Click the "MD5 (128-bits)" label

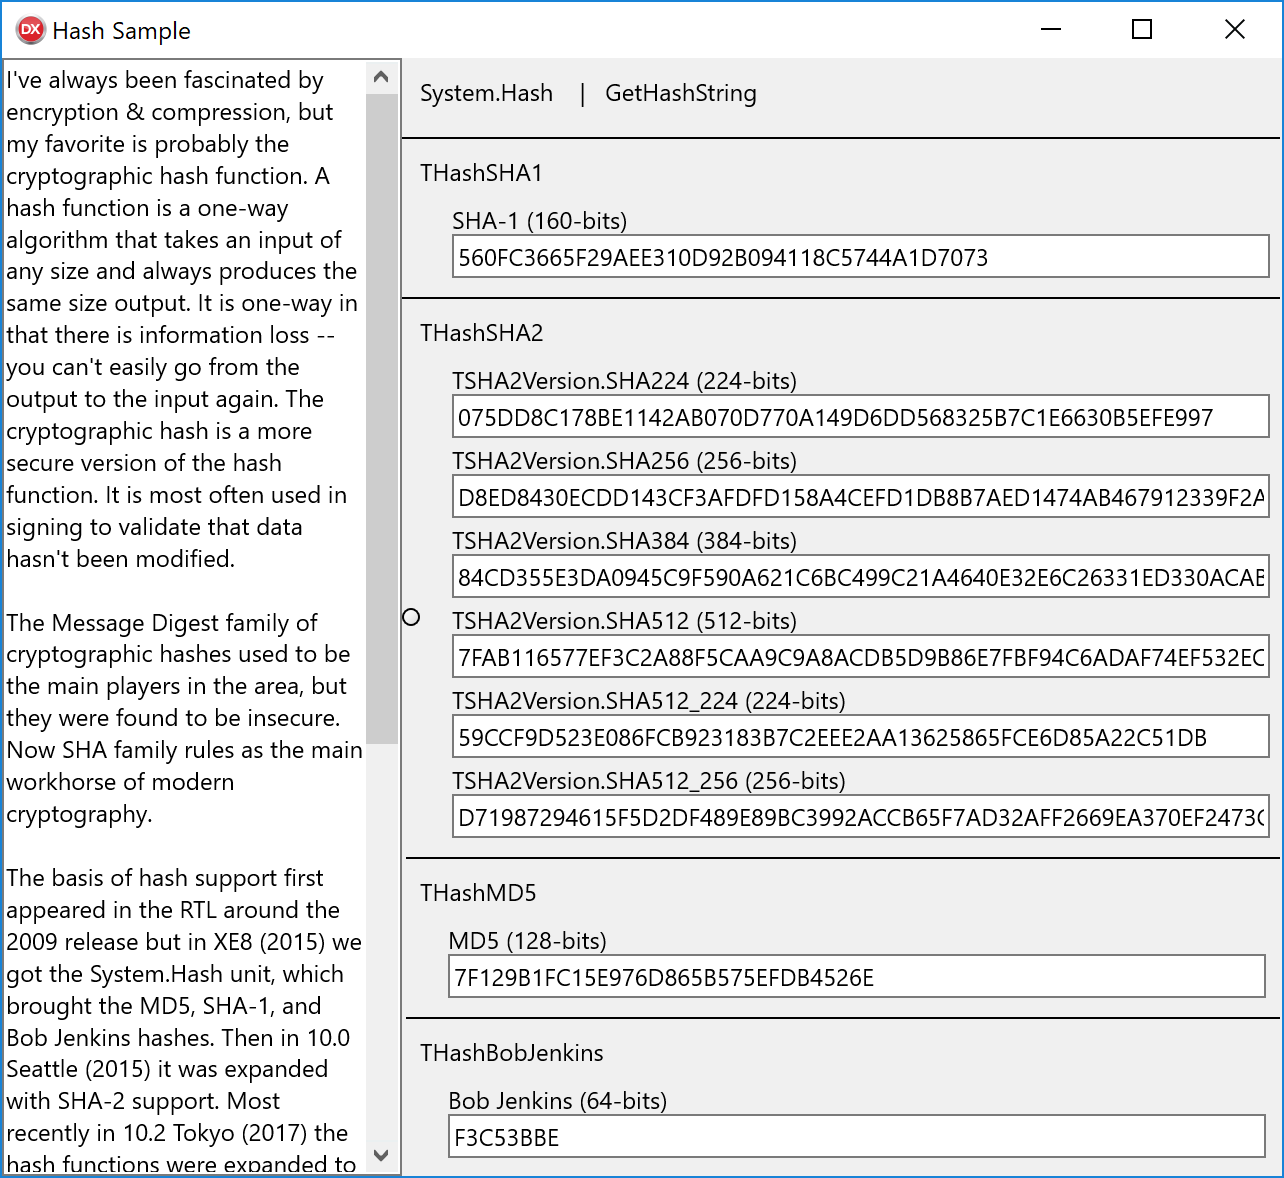527,941
